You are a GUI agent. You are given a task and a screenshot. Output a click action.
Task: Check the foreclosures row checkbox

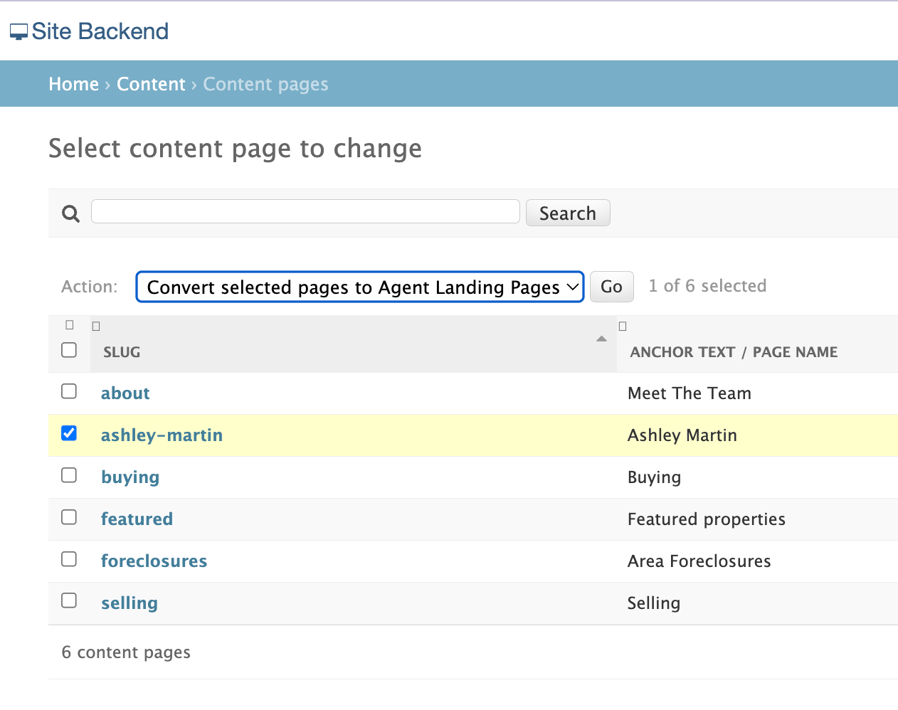(x=69, y=559)
